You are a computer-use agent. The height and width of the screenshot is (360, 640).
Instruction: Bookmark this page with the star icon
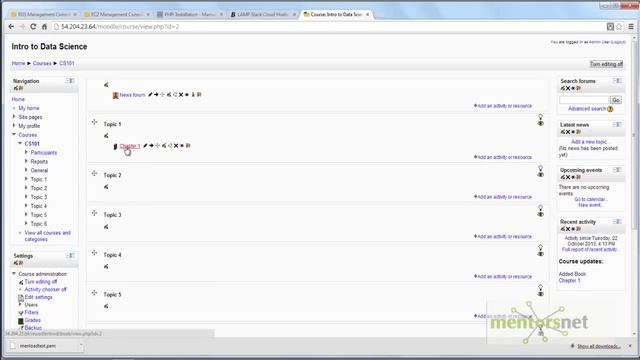[x=619, y=27]
